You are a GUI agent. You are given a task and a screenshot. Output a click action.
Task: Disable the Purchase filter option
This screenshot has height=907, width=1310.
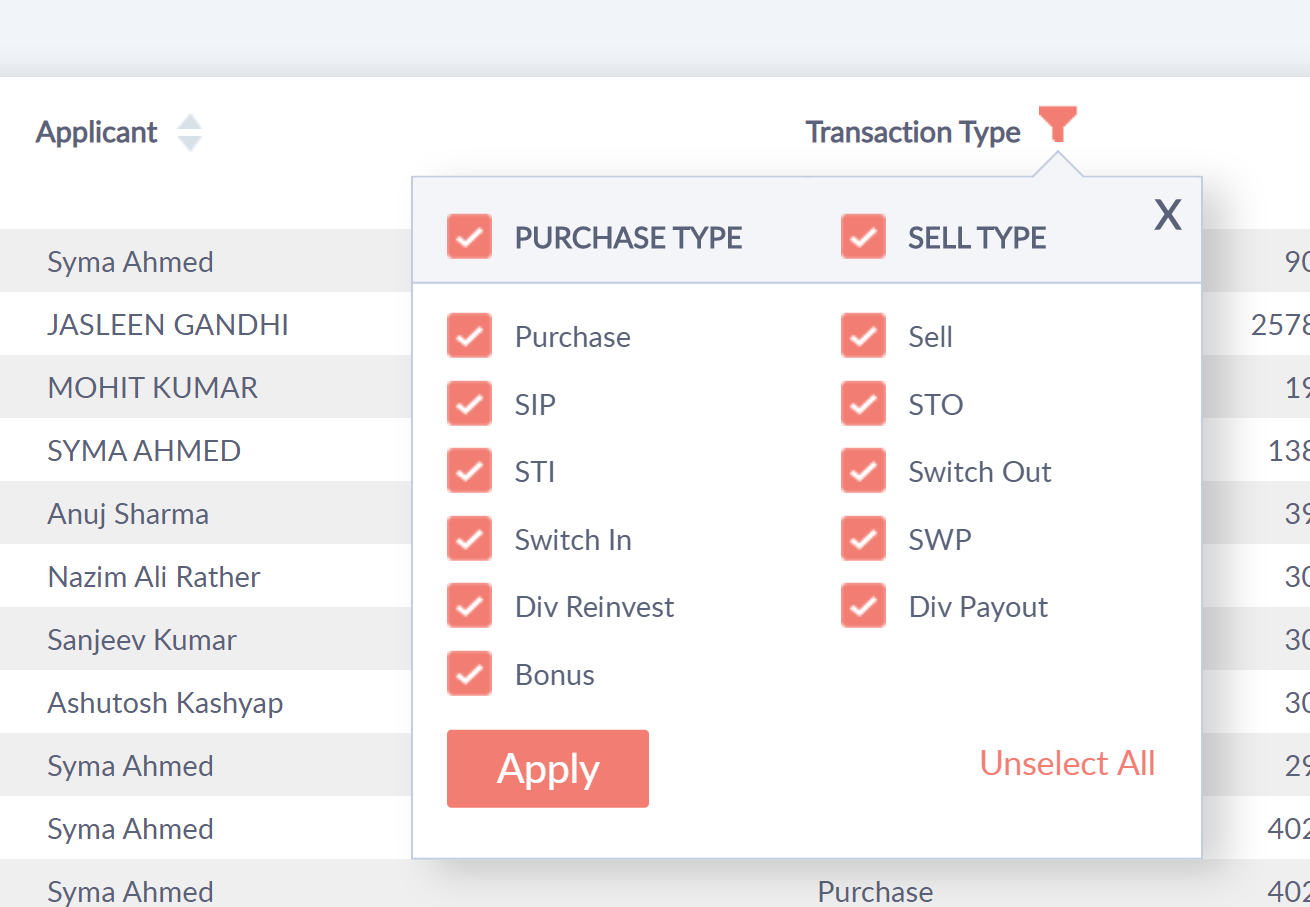tap(469, 335)
